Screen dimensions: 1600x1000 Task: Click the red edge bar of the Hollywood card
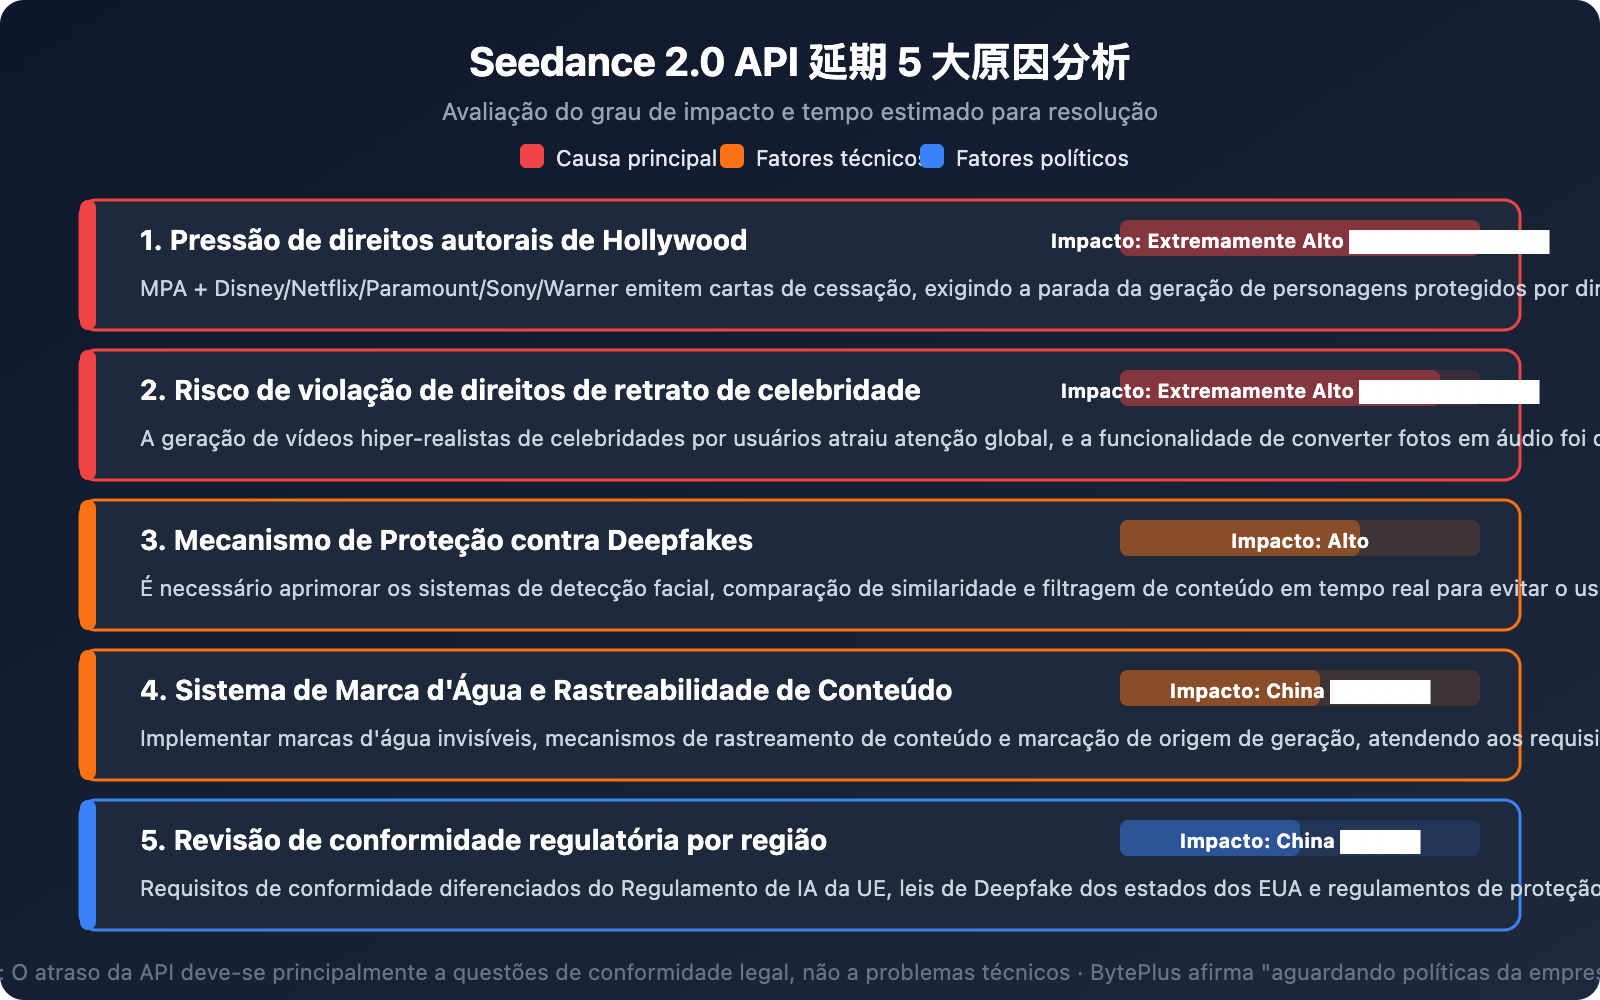tap(88, 265)
